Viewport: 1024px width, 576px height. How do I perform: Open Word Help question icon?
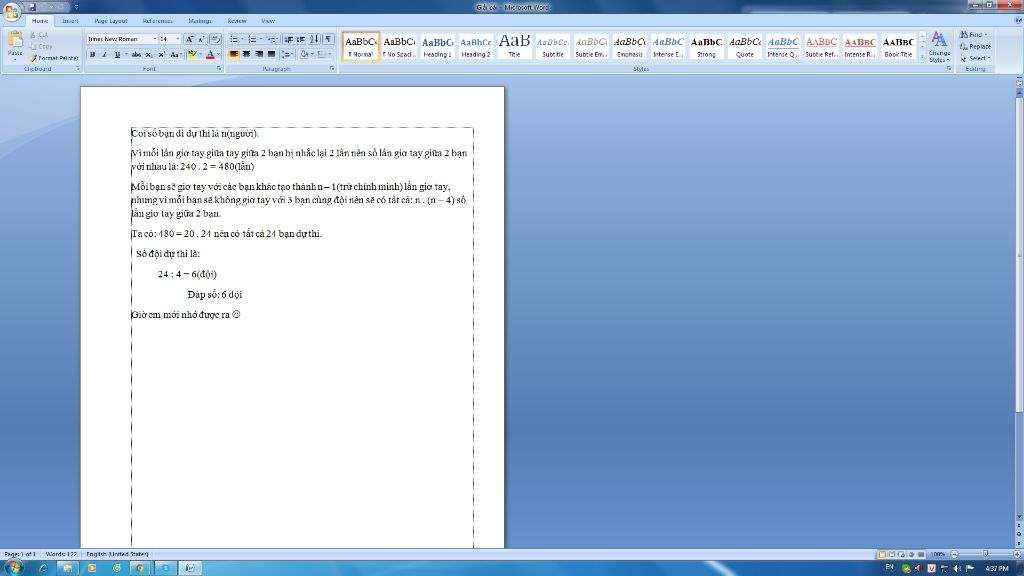tap(1017, 21)
